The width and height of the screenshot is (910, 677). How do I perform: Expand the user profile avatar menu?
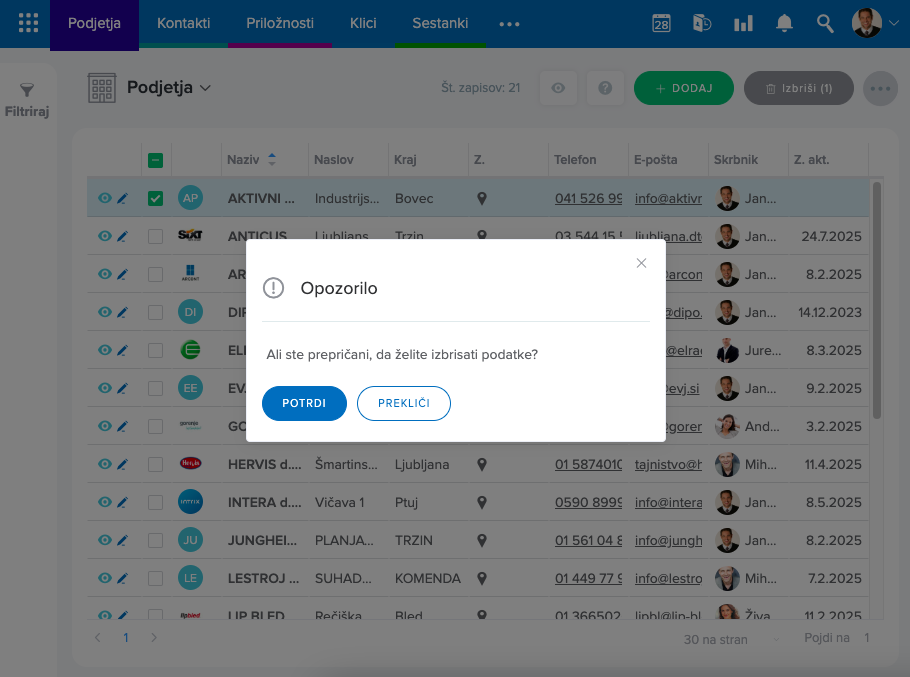click(875, 24)
